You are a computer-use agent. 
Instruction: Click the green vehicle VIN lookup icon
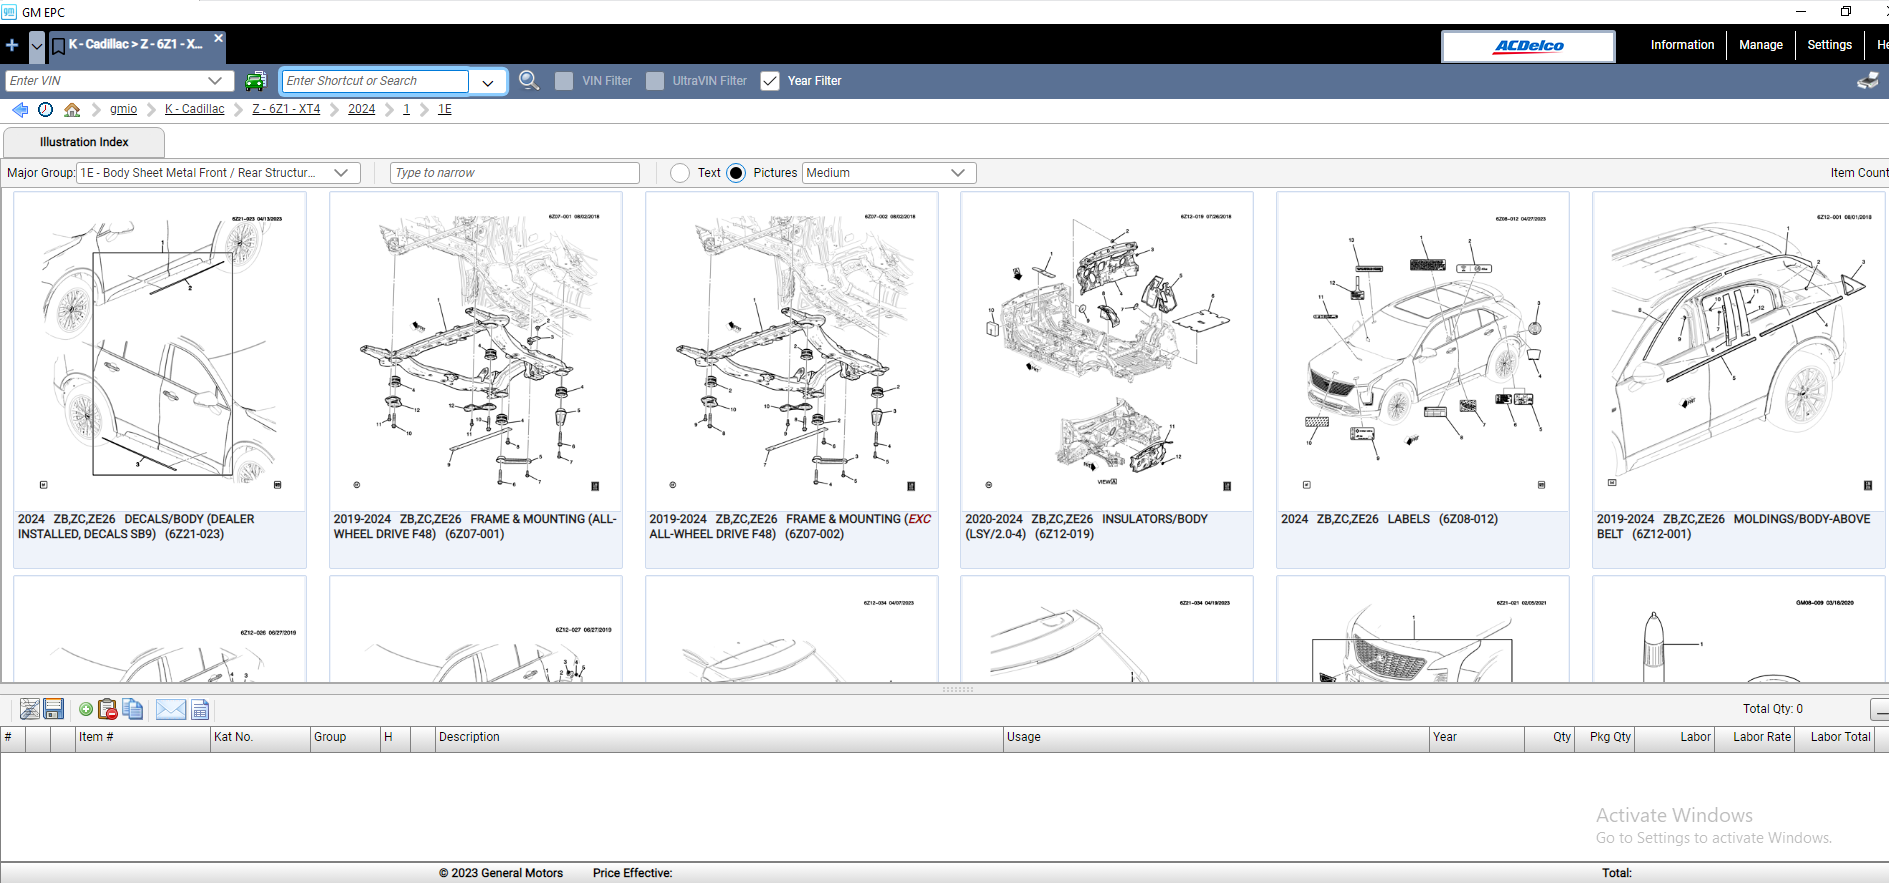256,81
